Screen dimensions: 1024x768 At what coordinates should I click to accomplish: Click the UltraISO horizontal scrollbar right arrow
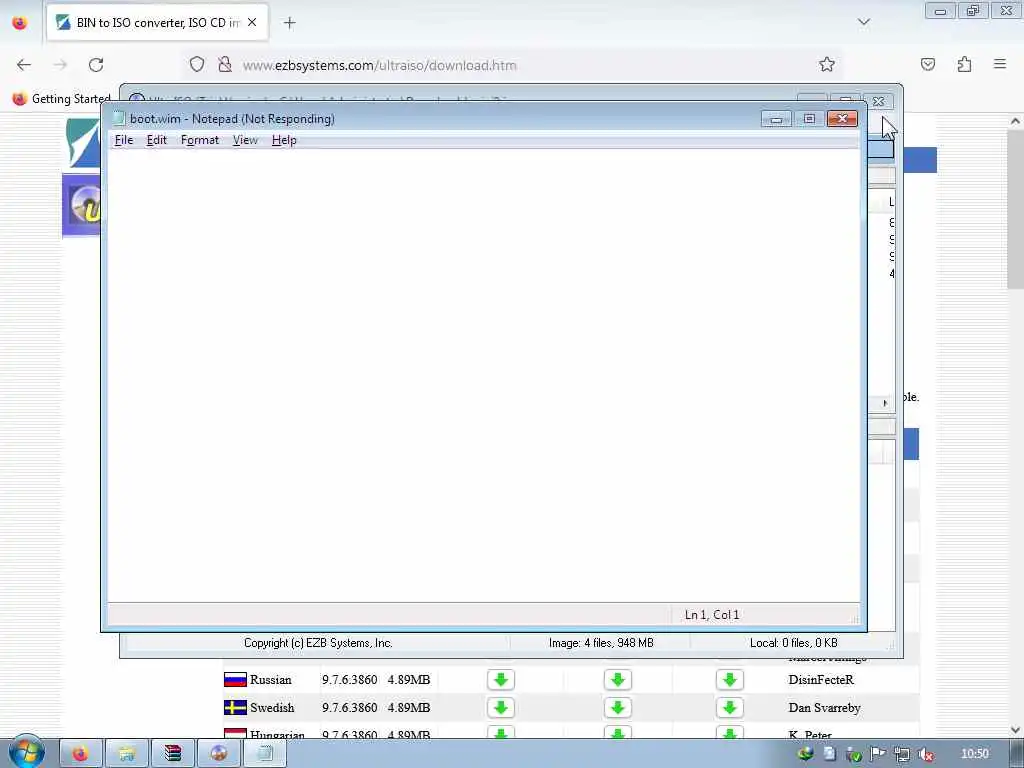[885, 403]
